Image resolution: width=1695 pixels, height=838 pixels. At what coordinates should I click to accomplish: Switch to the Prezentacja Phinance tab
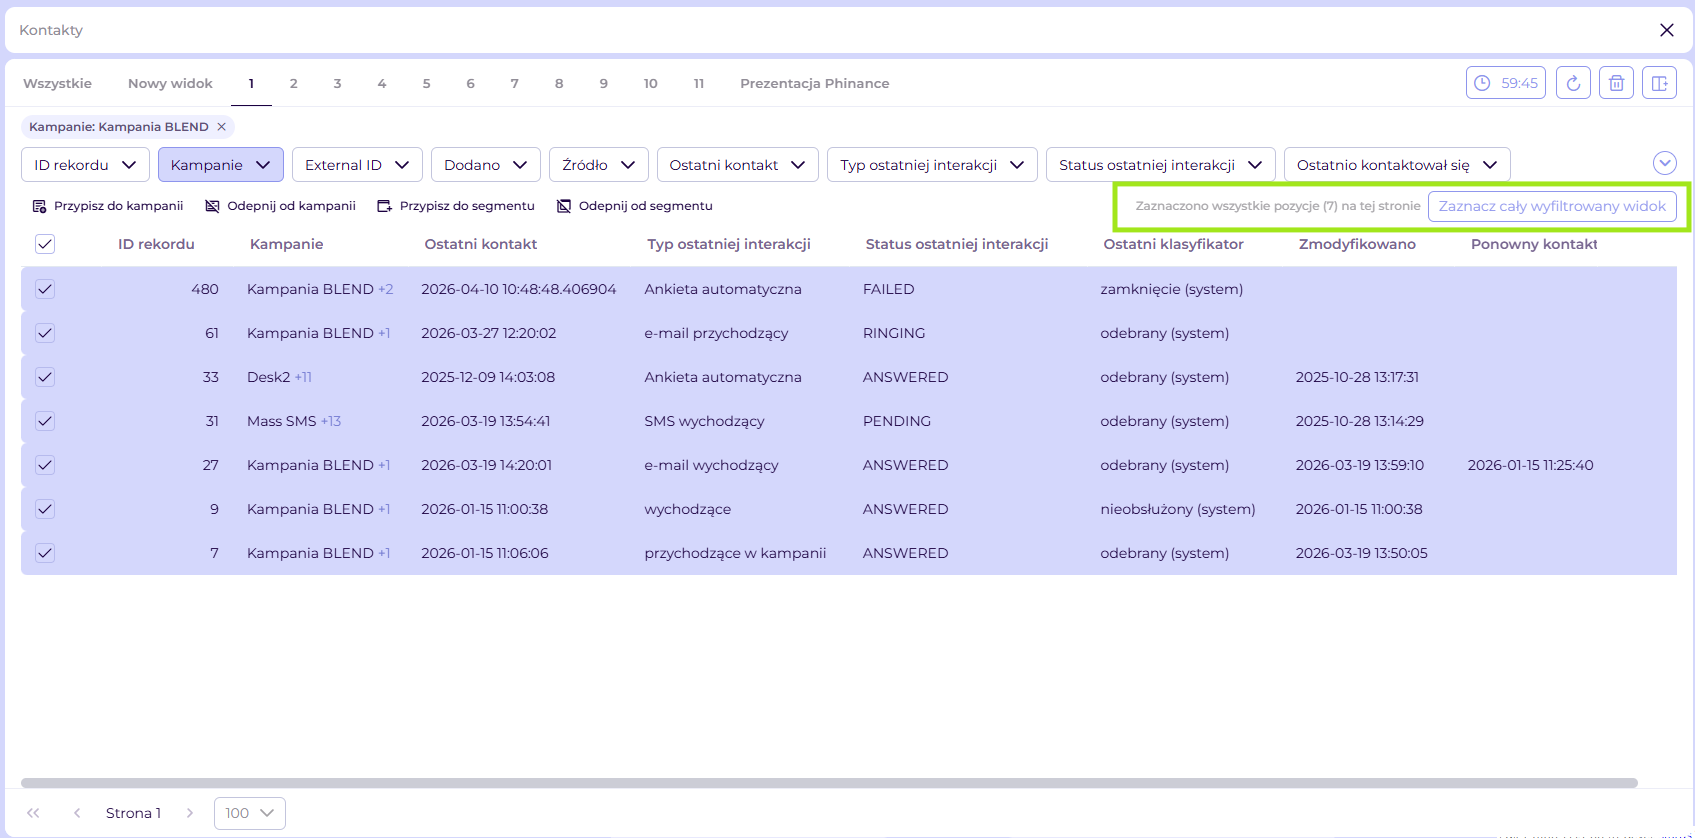coord(815,83)
